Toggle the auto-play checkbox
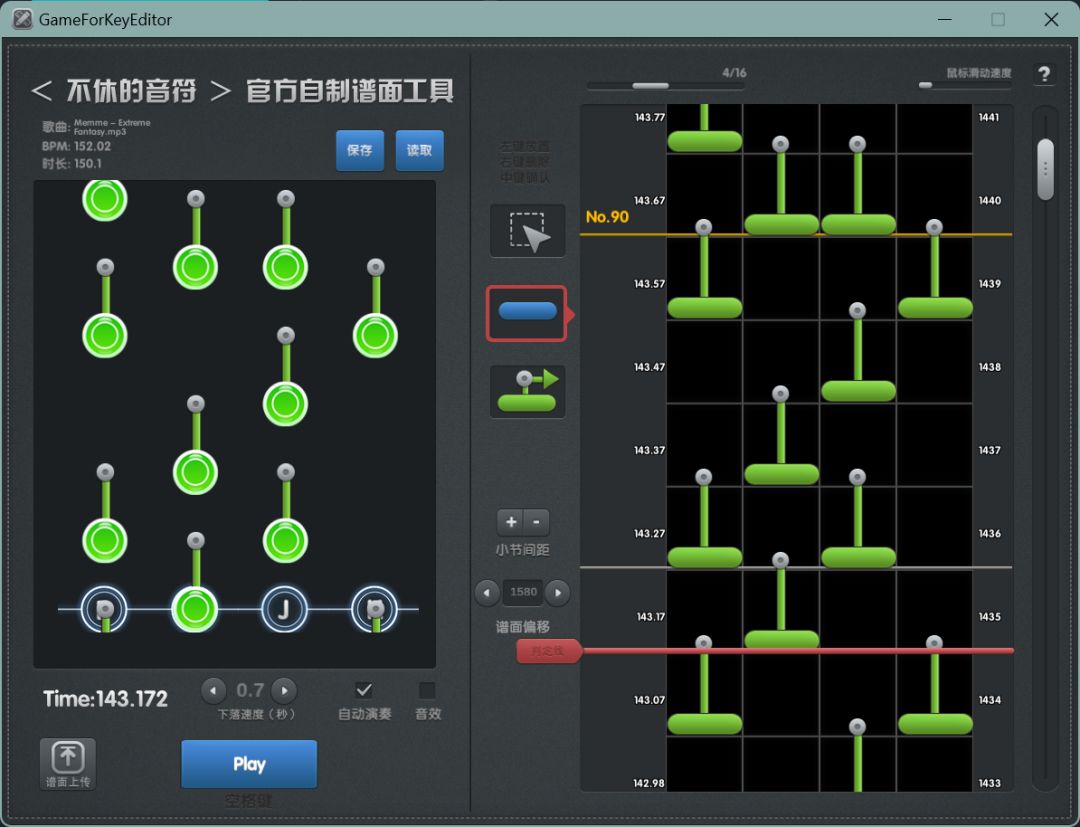Screen dimensions: 1080x827 364,690
